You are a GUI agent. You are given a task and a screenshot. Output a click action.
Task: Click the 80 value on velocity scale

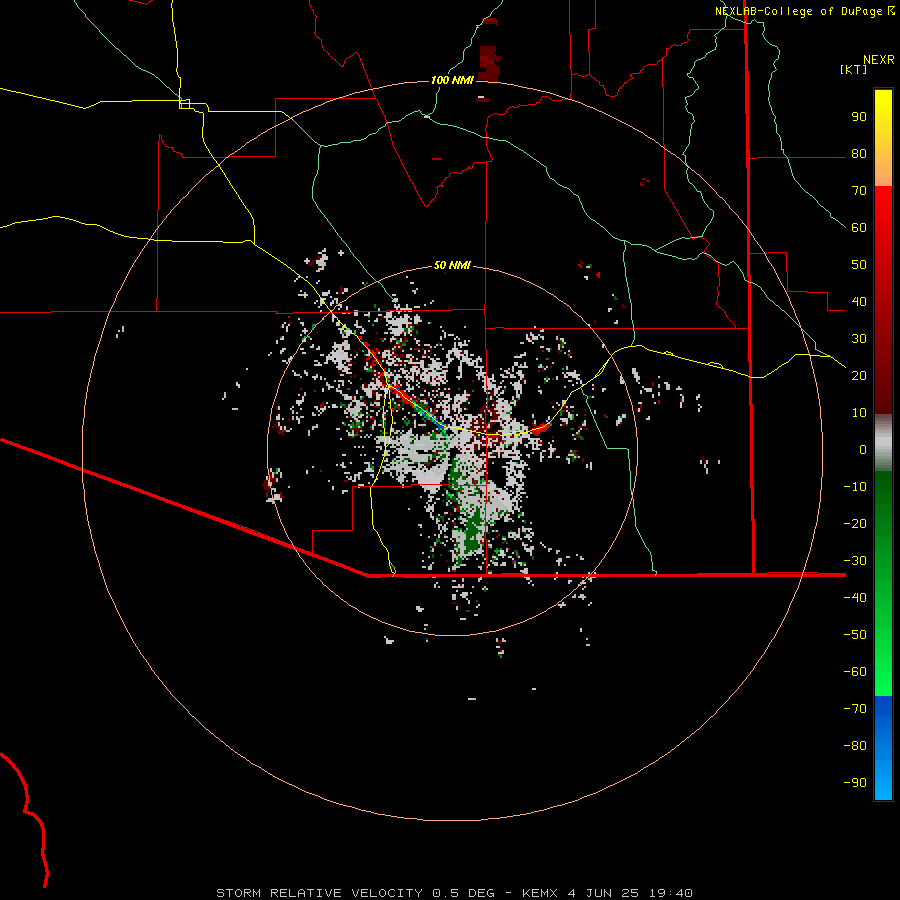click(x=859, y=153)
